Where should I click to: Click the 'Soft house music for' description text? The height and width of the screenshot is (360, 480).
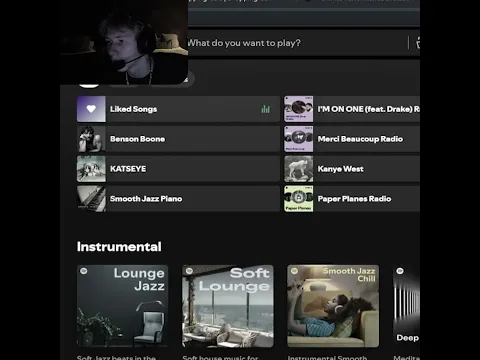[x=220, y=357]
